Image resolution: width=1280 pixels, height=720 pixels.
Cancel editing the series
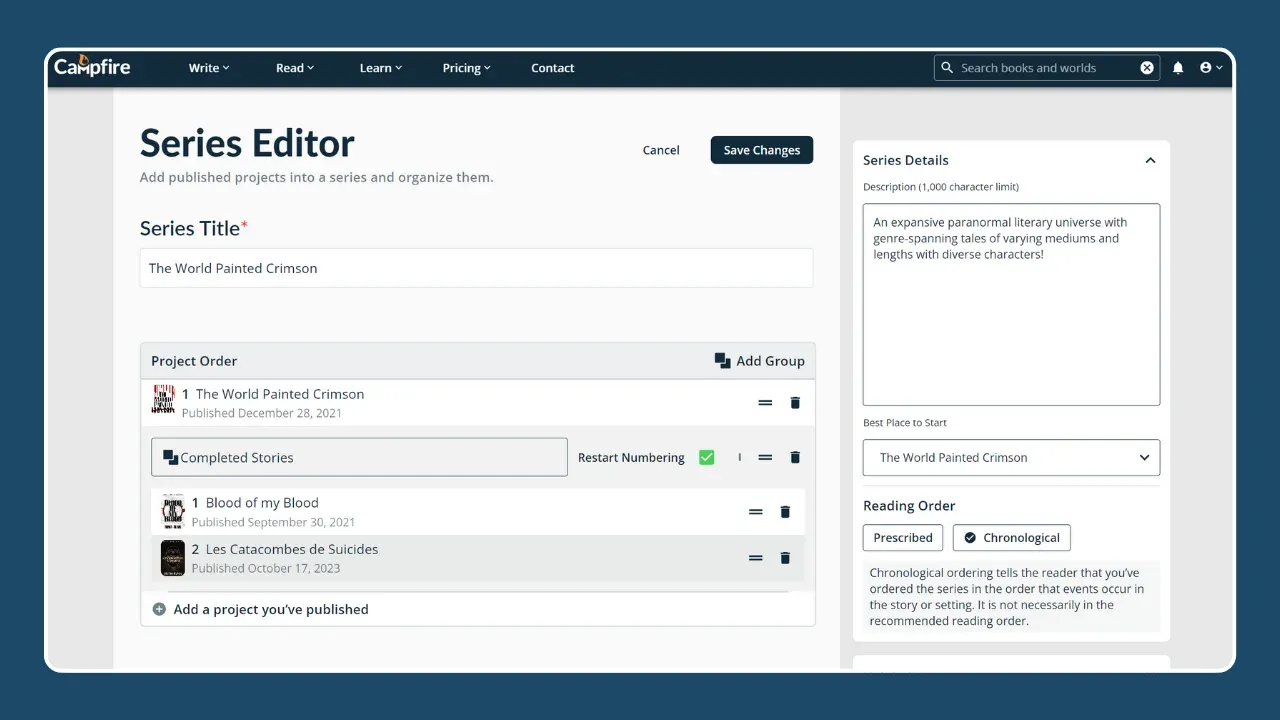(x=660, y=149)
